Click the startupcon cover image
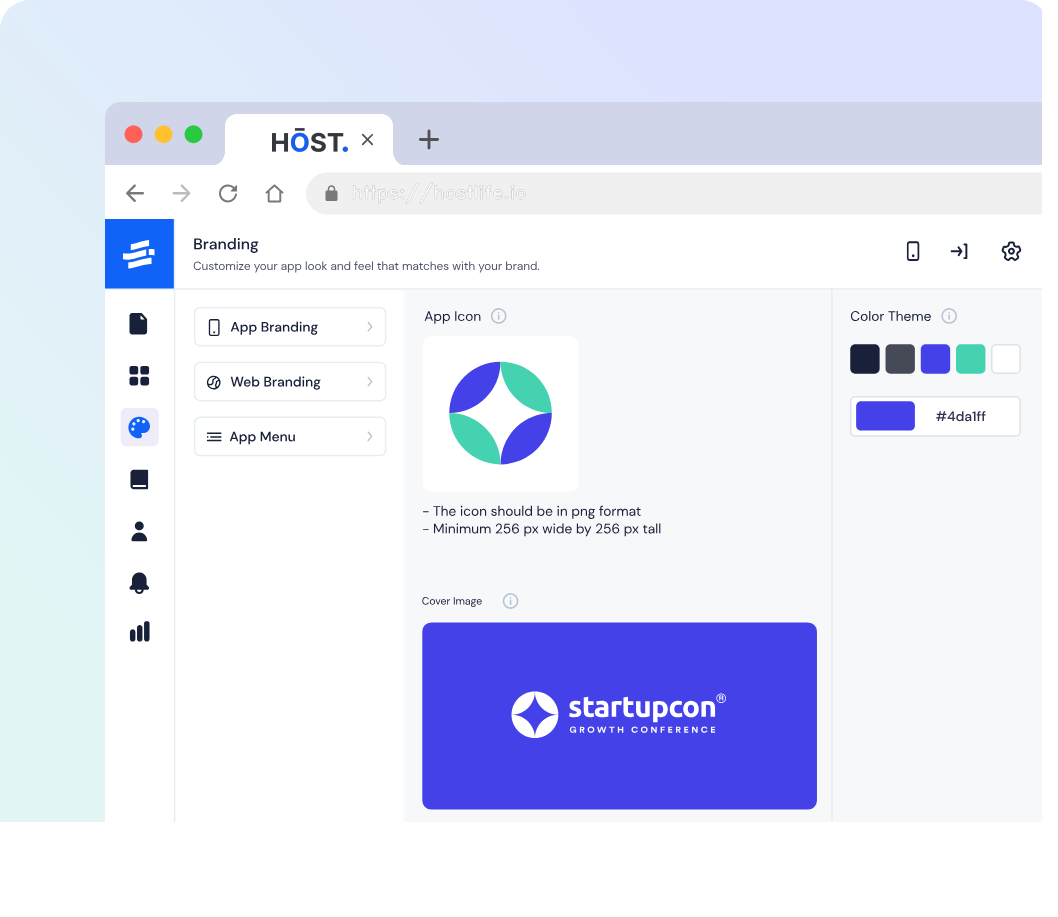1058x917 pixels. [x=619, y=716]
